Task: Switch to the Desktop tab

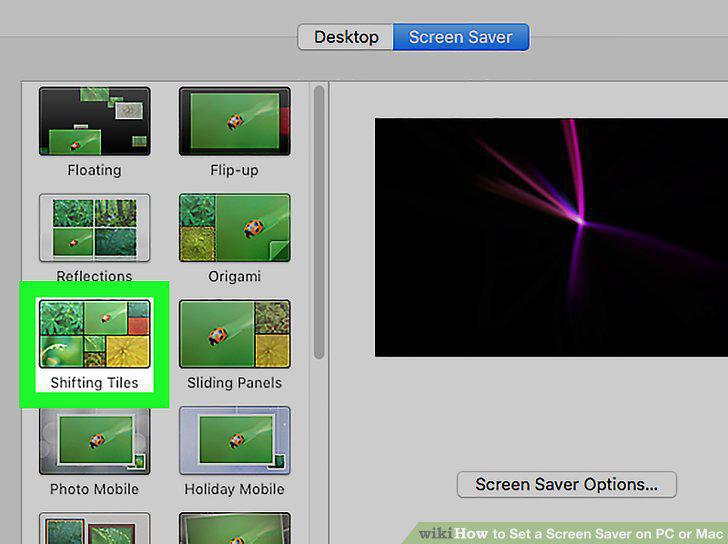Action: 346,37
